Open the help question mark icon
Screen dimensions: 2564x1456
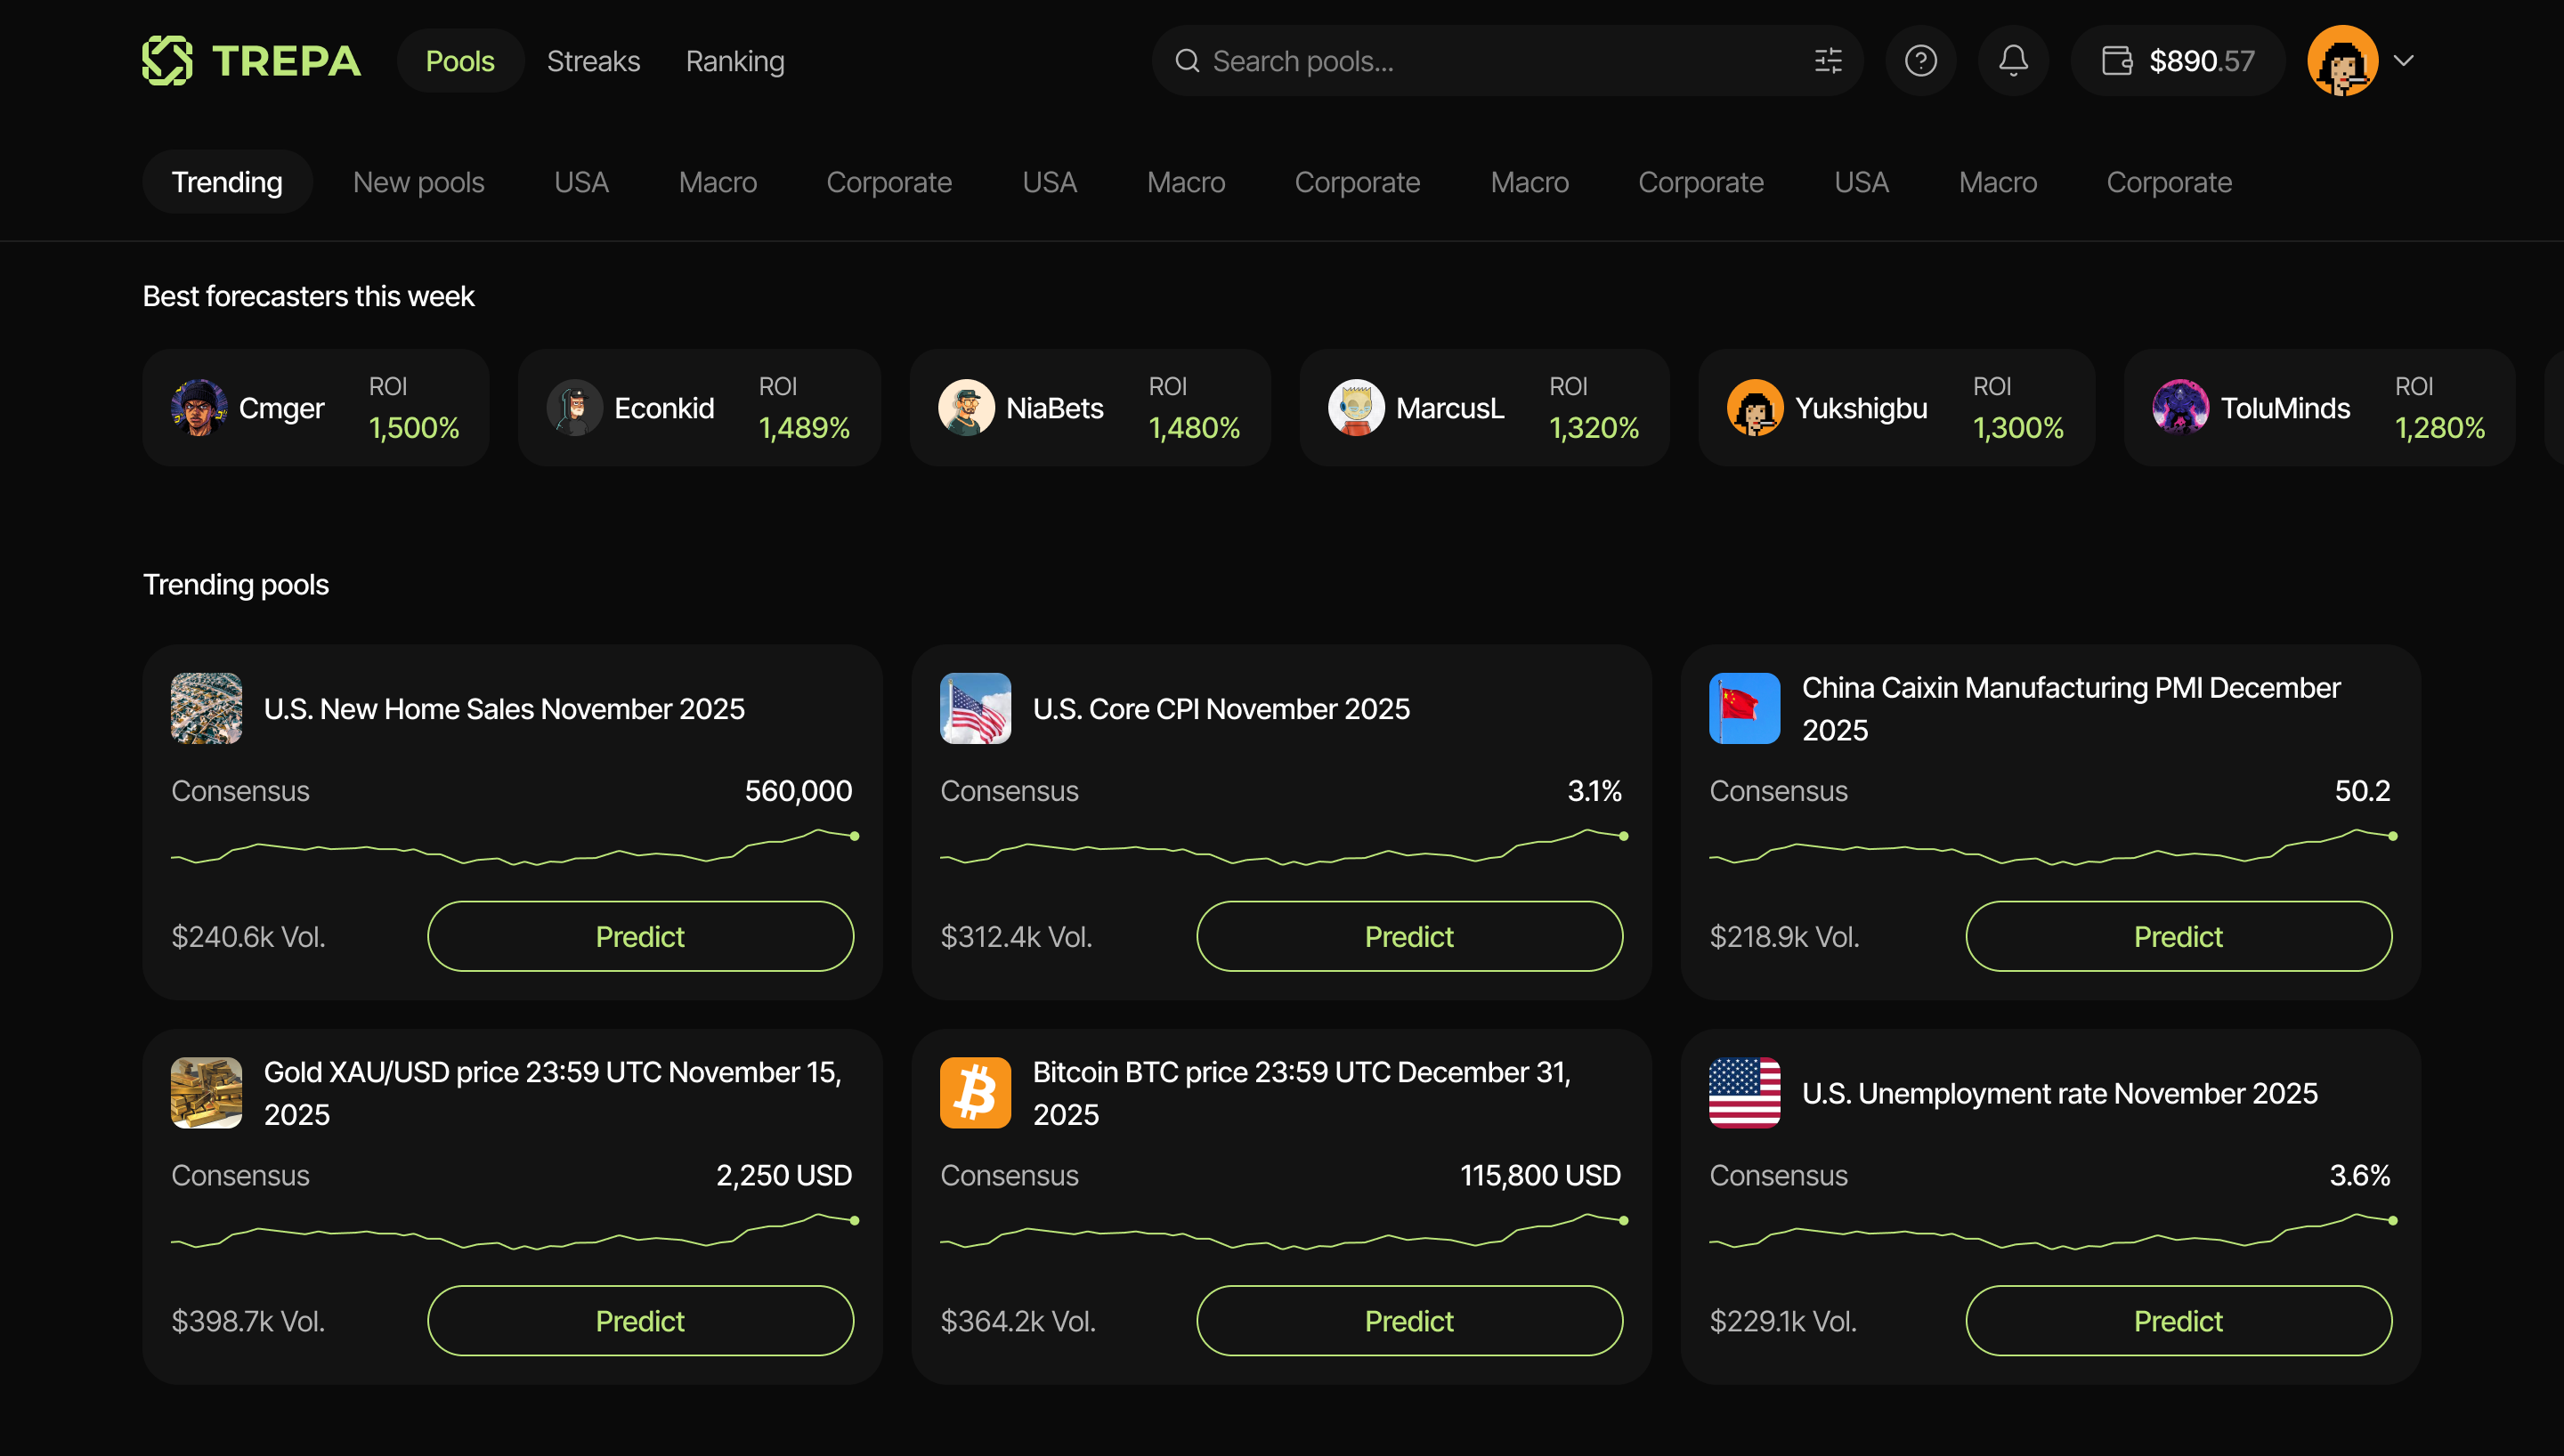coord(1920,61)
